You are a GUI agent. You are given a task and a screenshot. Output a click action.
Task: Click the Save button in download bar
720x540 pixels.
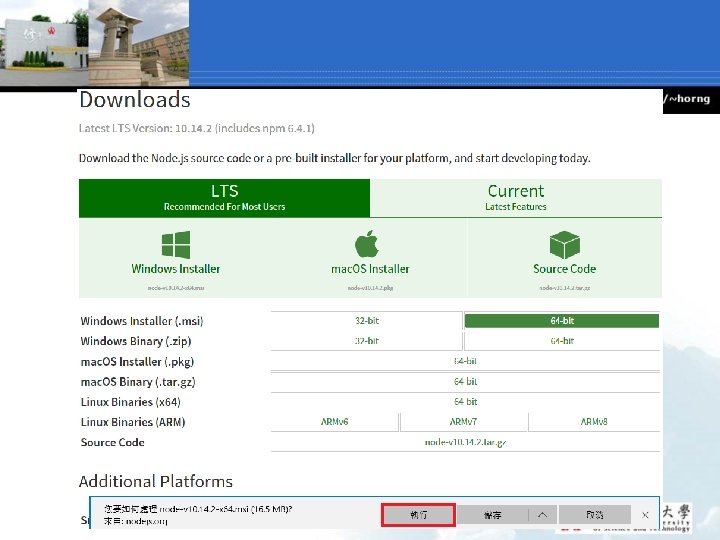click(x=493, y=515)
